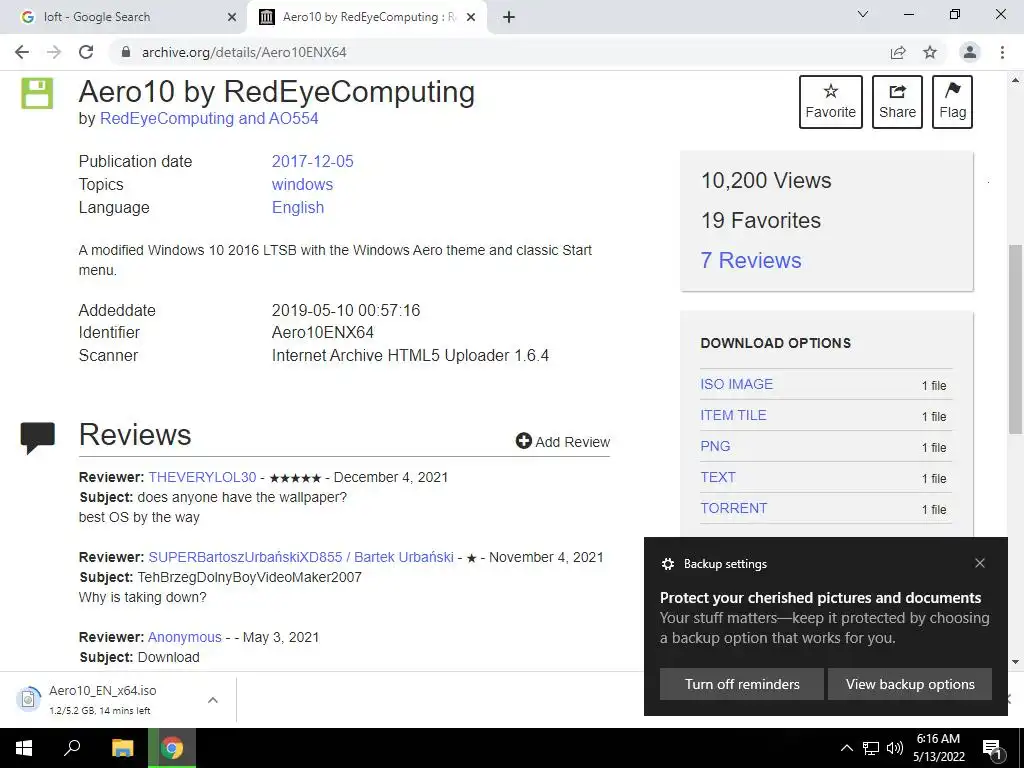The width and height of the screenshot is (1024, 768).
Task: Download the PNG file
Action: click(715, 446)
